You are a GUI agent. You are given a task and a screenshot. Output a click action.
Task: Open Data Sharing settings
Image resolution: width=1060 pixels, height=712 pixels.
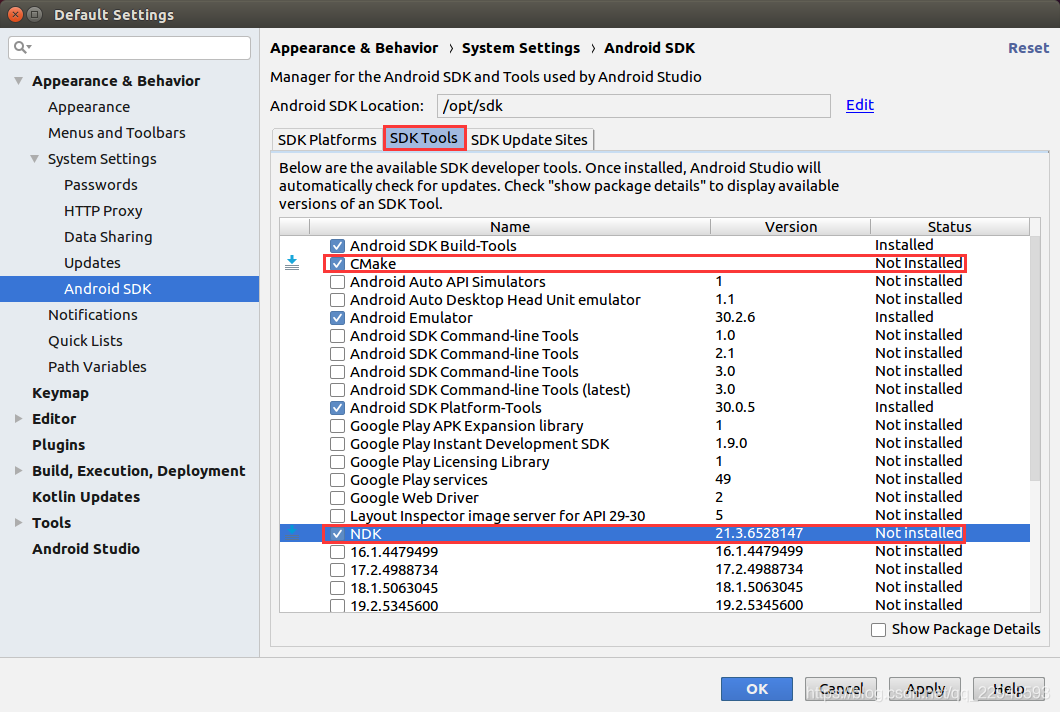pos(108,237)
